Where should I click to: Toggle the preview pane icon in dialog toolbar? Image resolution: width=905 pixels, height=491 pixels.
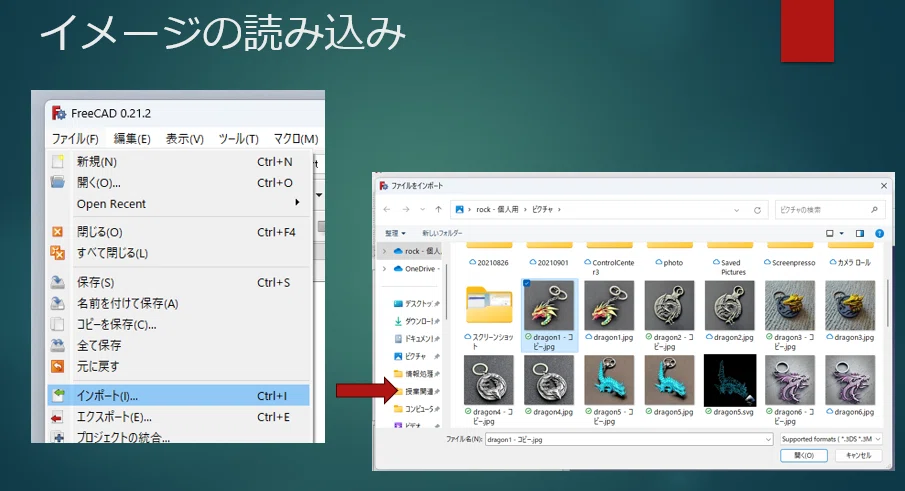859,234
